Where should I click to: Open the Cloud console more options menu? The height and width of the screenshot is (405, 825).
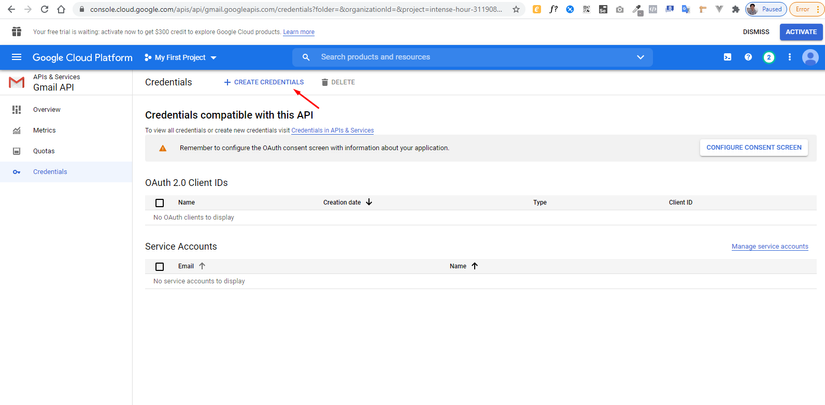pyautogui.click(x=789, y=57)
